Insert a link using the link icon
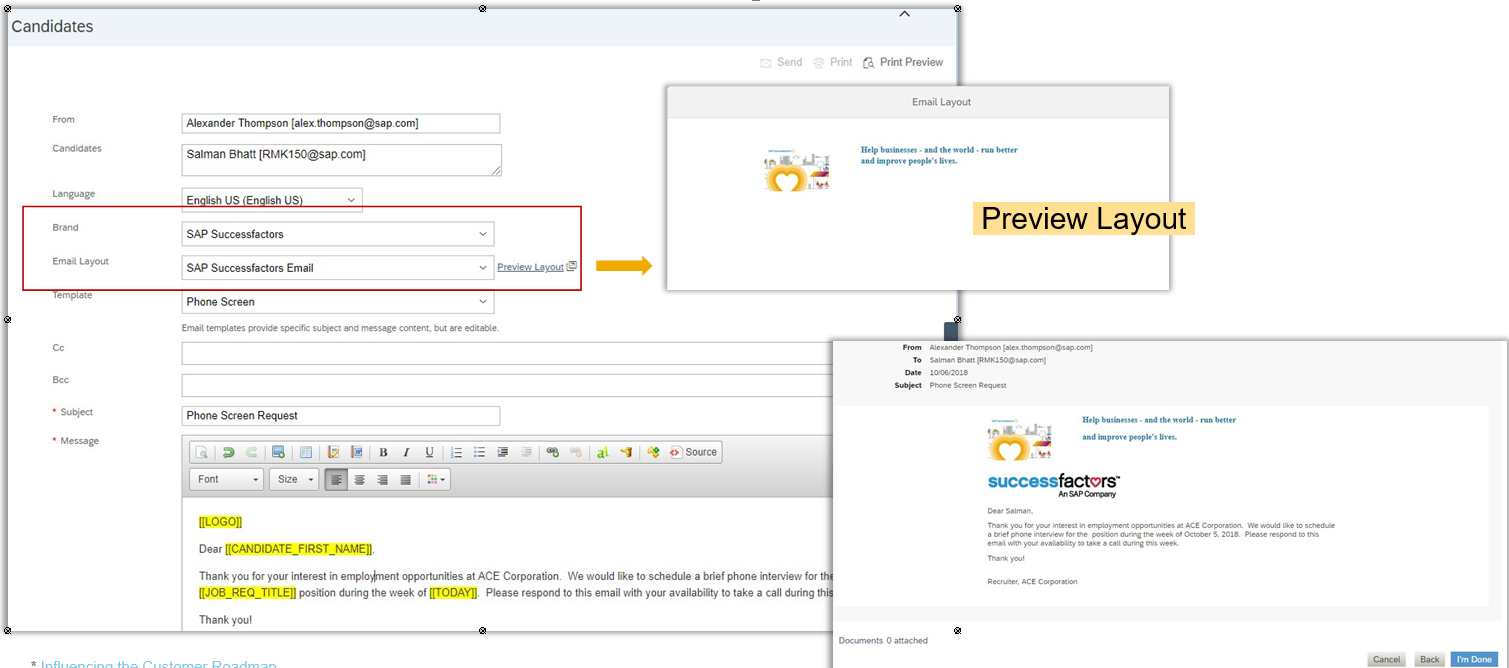 552,452
